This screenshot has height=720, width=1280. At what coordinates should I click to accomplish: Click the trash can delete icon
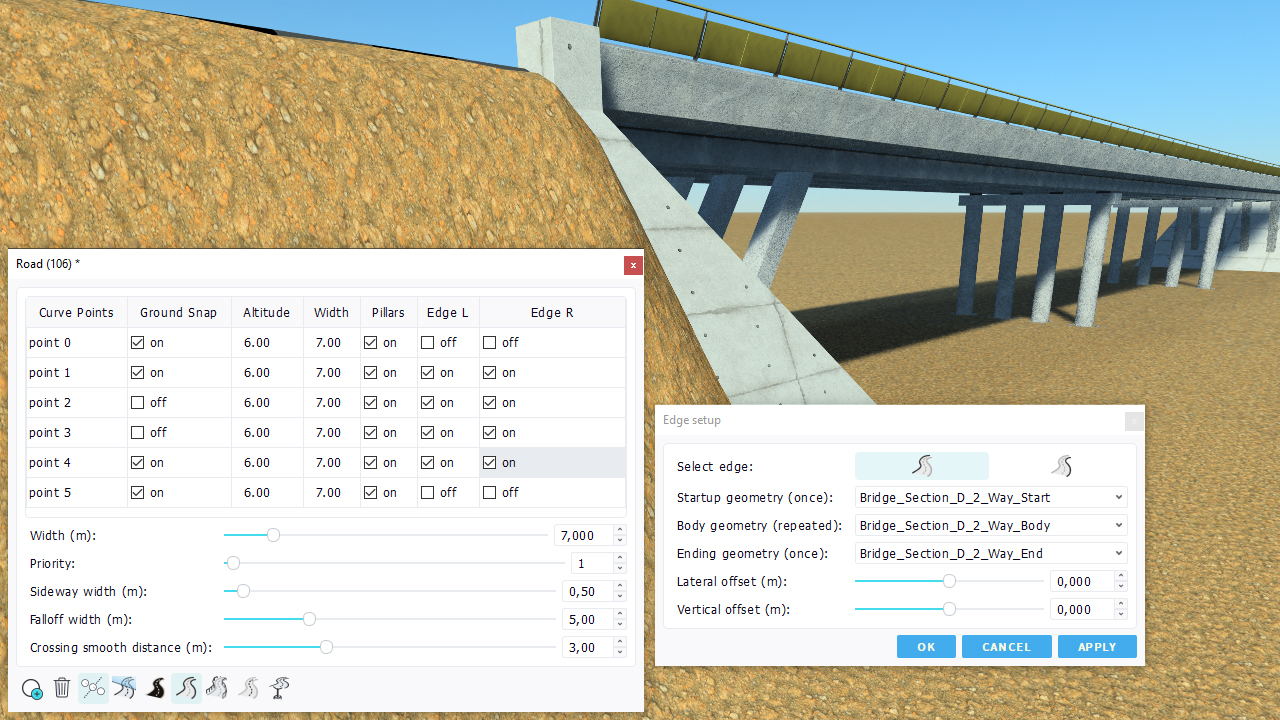point(62,688)
